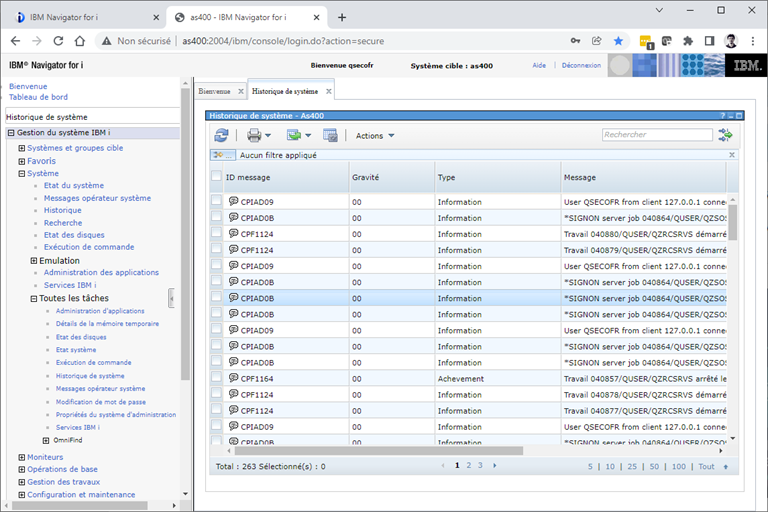Open Messages opérateur système under Système
Viewport: 768px width, 512px height.
(97, 198)
